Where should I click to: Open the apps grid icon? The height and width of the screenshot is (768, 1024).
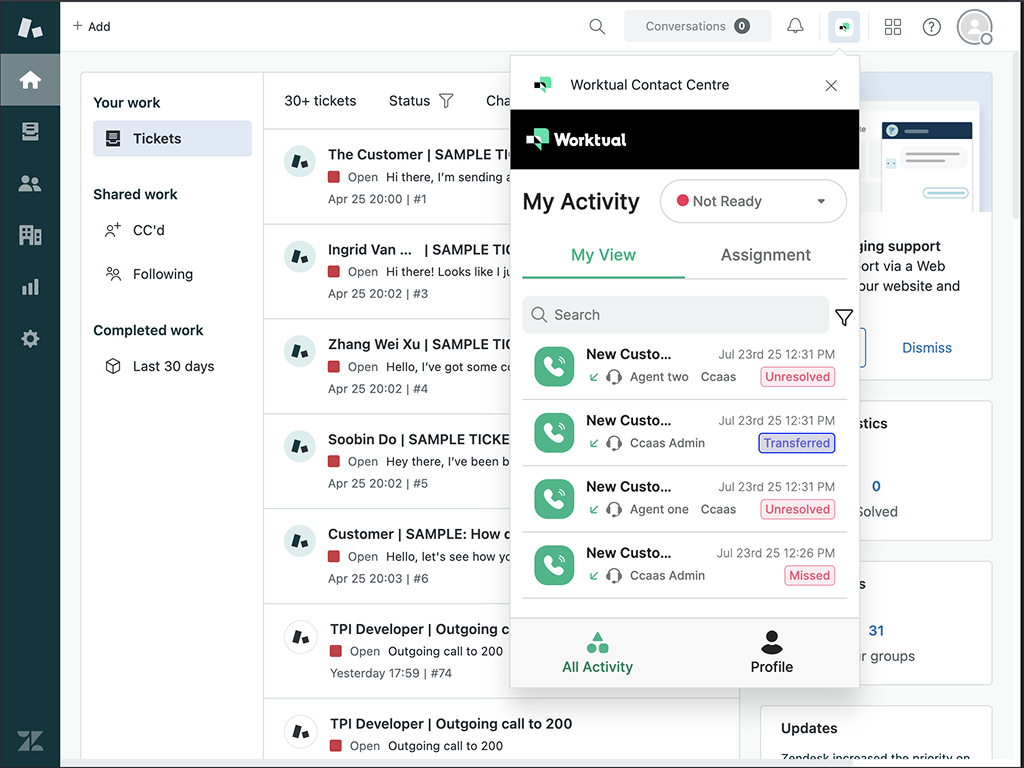click(893, 26)
